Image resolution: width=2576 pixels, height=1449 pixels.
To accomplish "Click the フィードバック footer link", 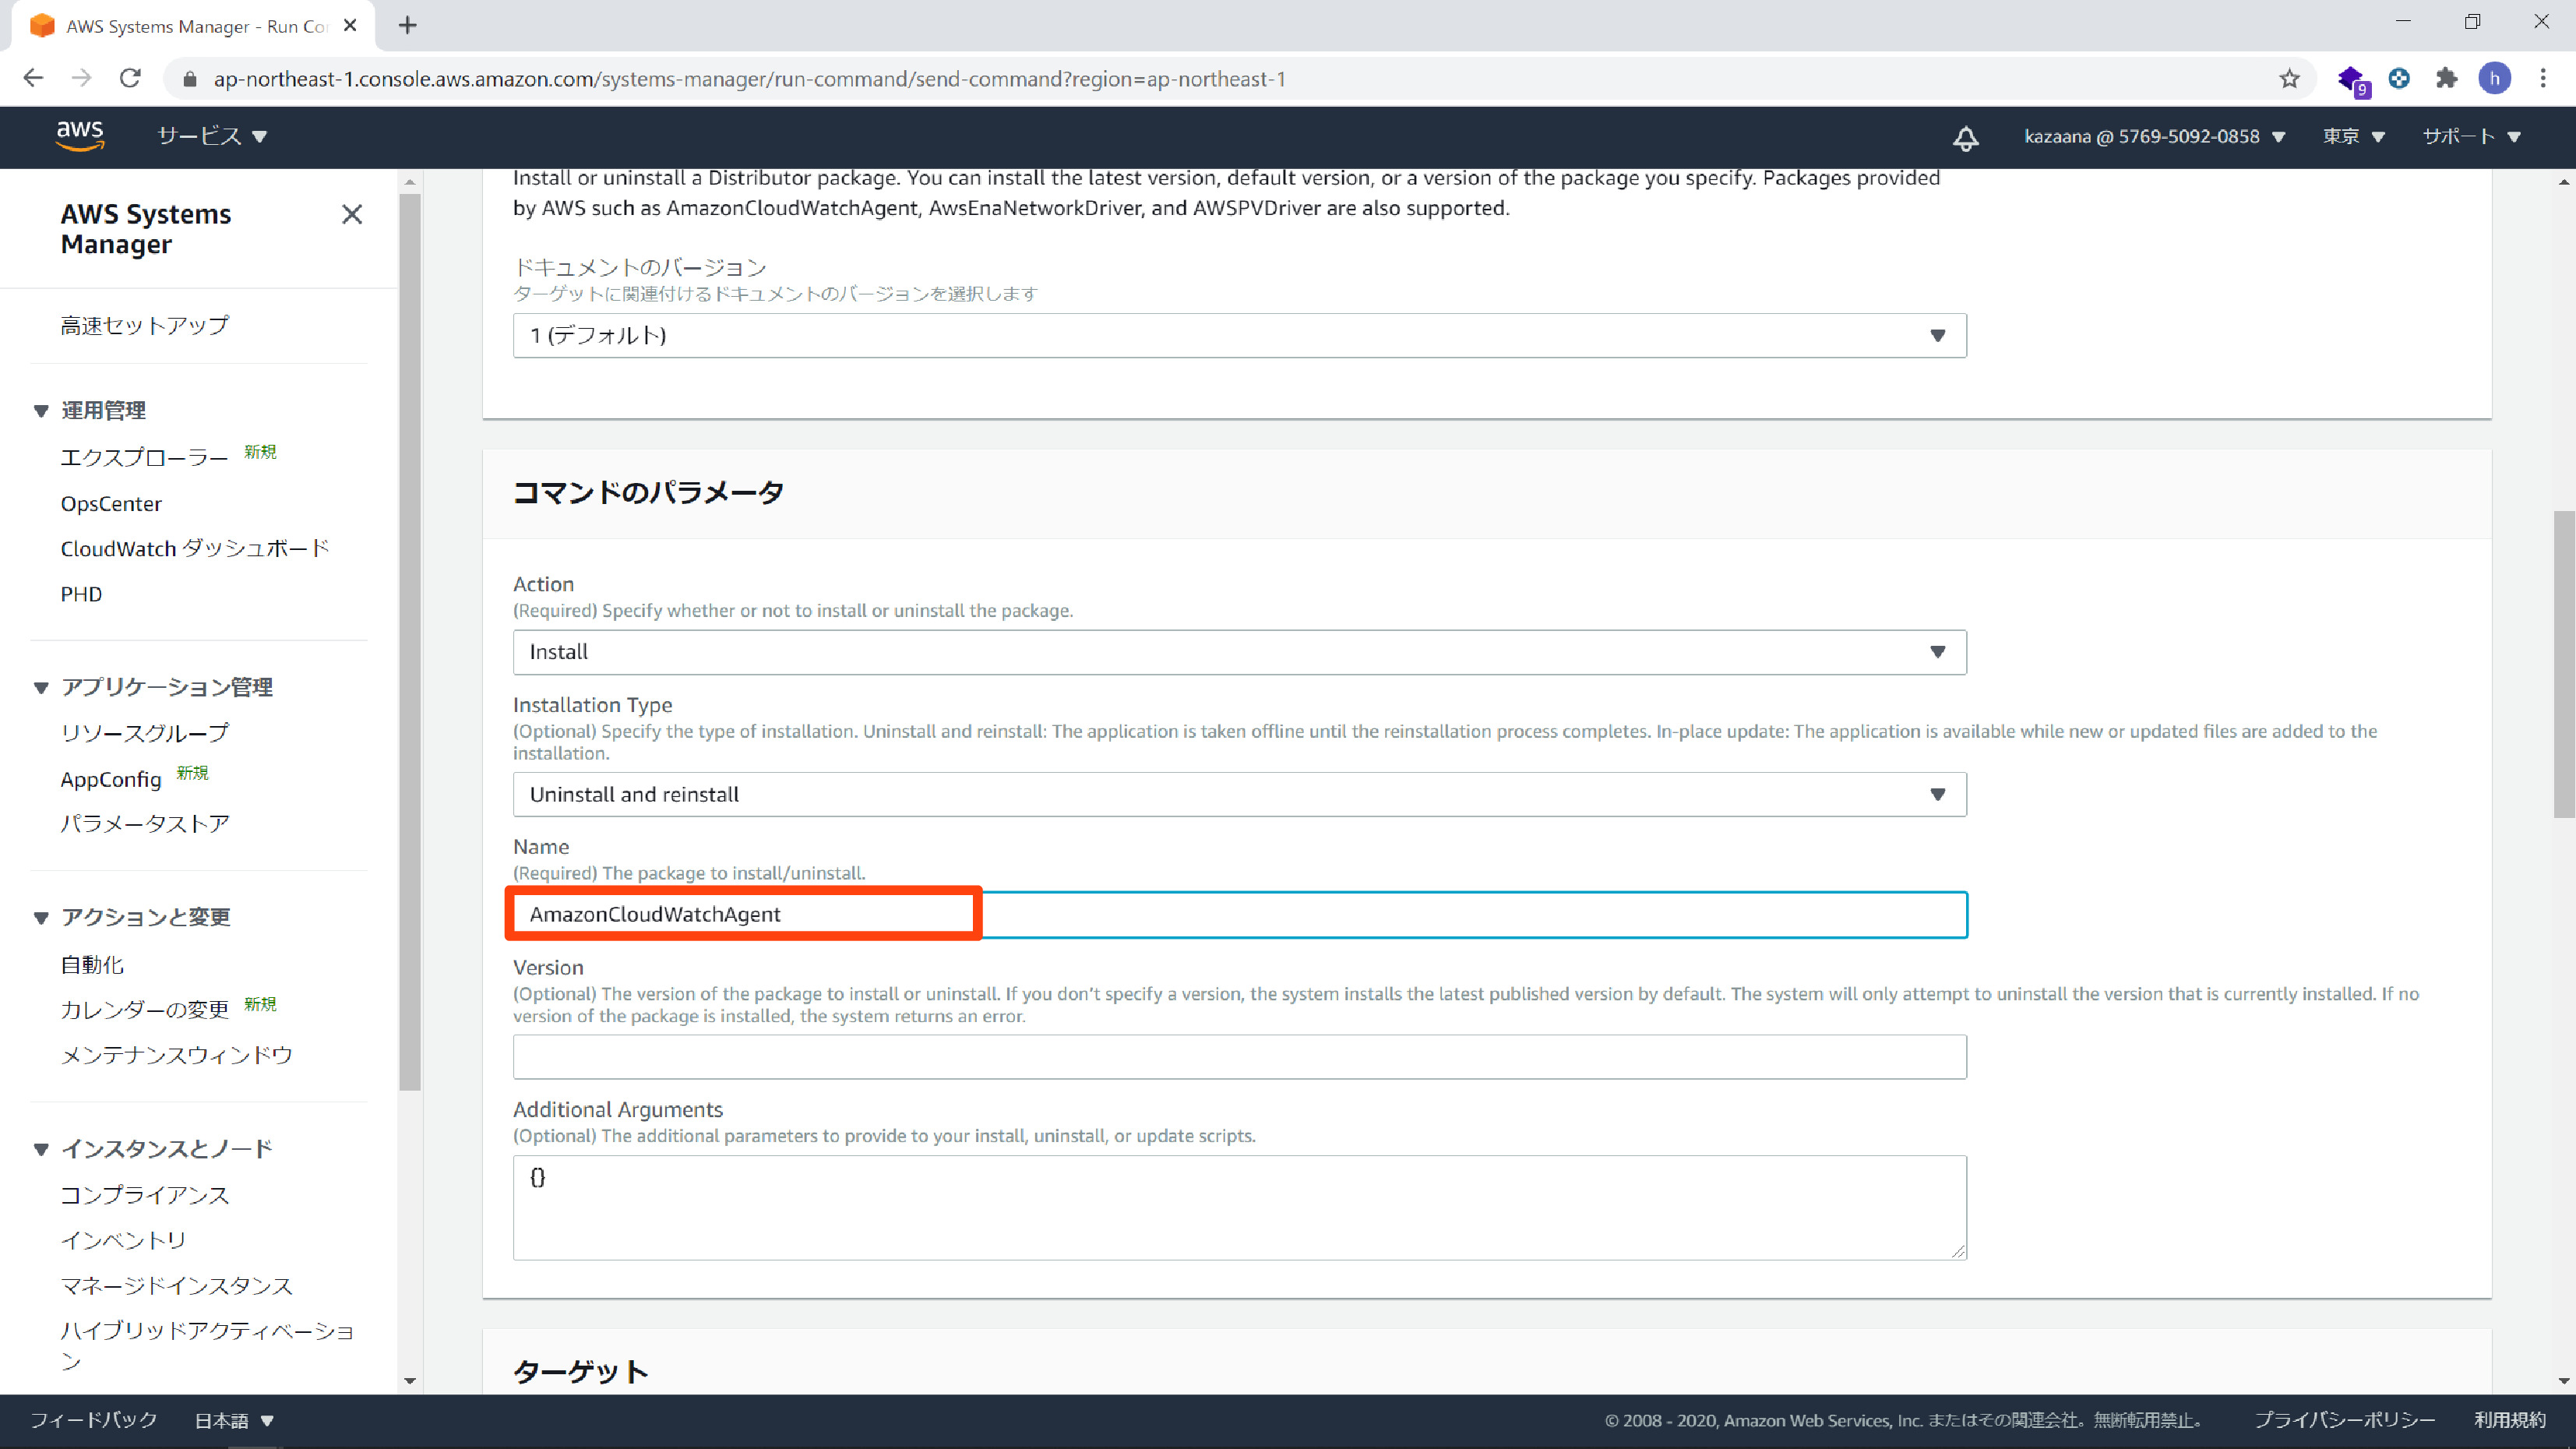I will tap(94, 1420).
